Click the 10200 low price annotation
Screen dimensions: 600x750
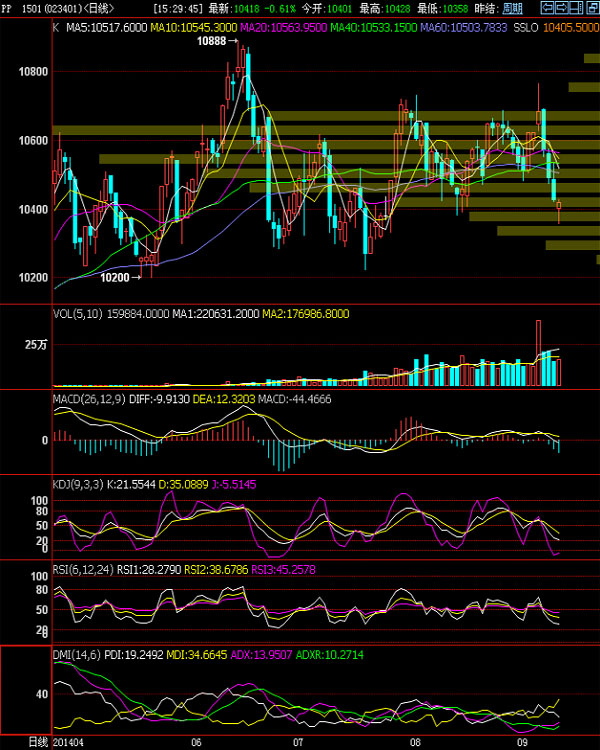[x=120, y=277]
